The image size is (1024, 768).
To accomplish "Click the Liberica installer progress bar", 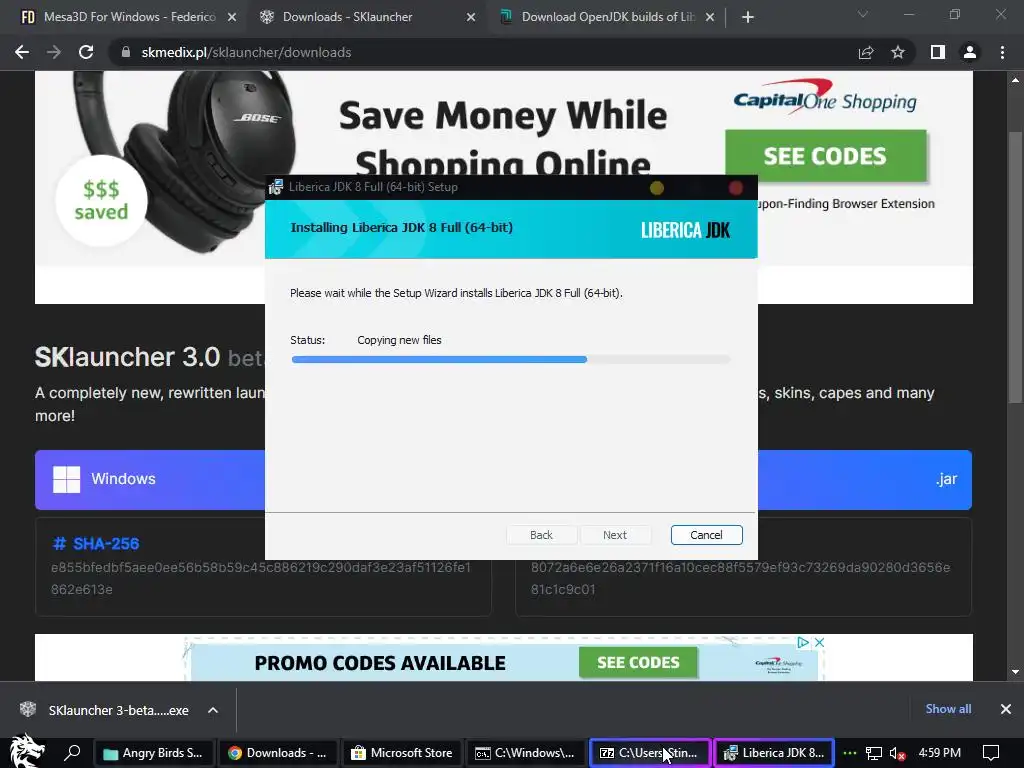I will tap(510, 359).
